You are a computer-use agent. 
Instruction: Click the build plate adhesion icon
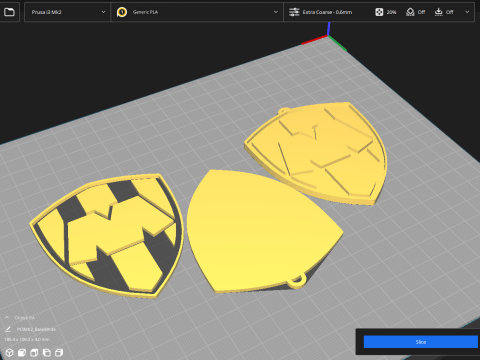pos(438,12)
